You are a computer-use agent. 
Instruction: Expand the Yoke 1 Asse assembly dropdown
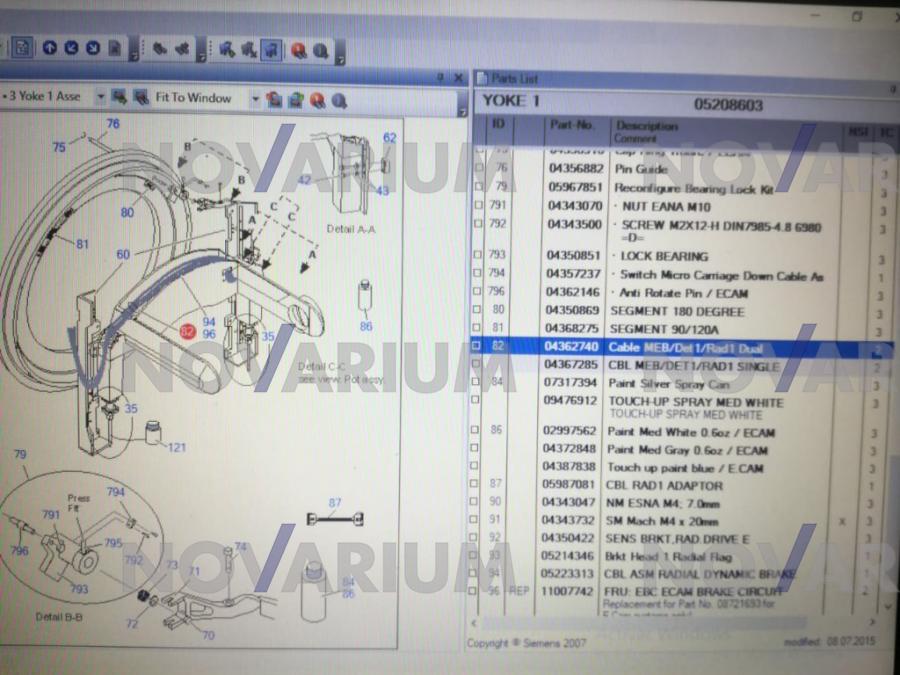click(101, 98)
